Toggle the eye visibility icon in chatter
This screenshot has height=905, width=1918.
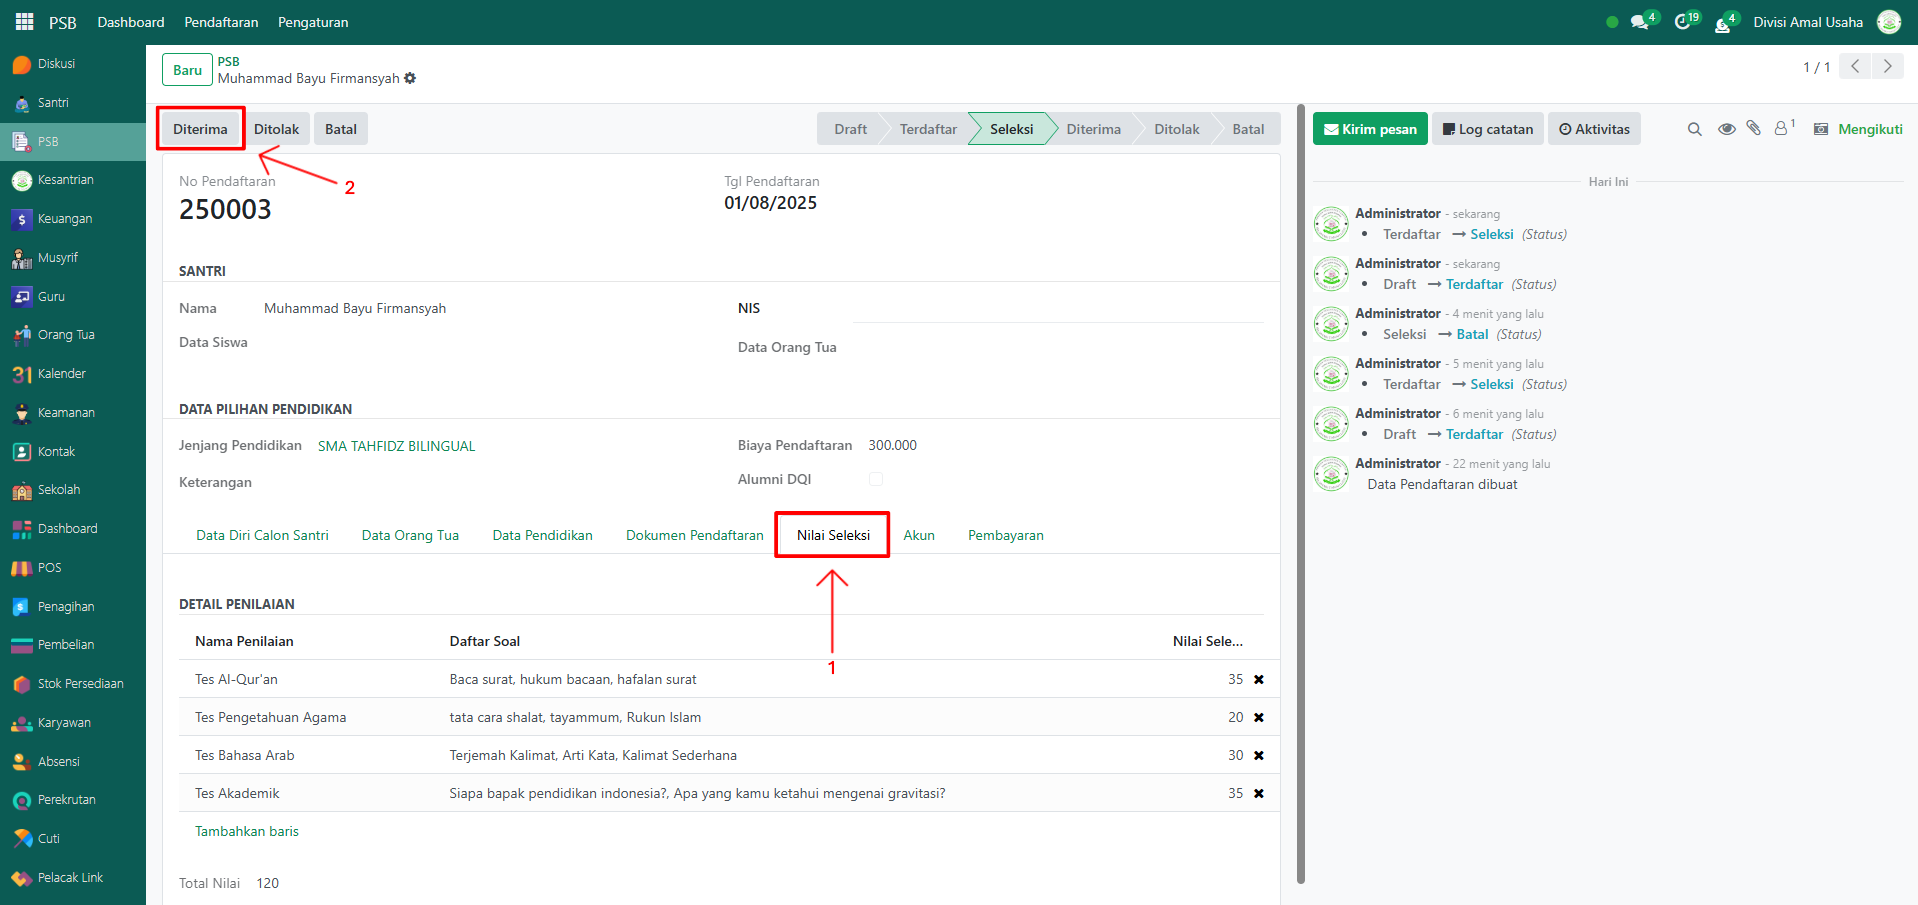point(1726,129)
